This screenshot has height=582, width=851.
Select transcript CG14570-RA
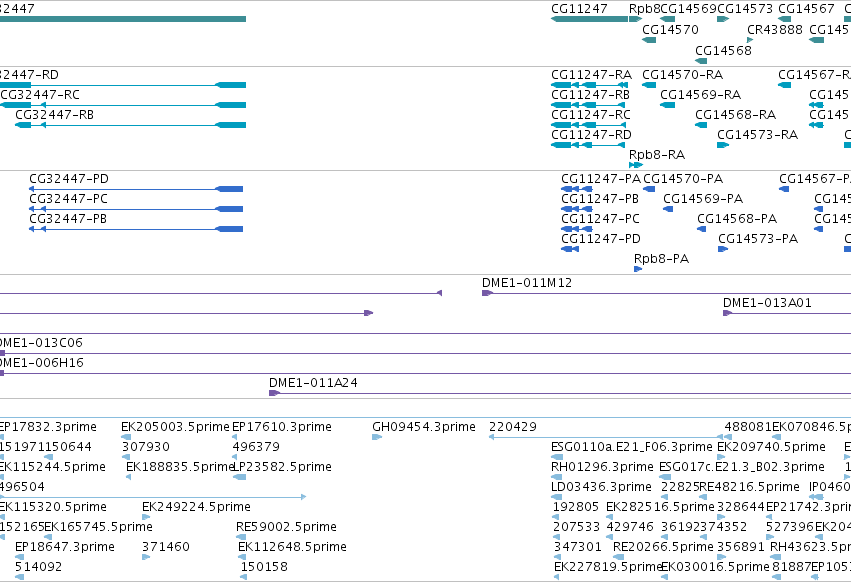click(x=683, y=74)
